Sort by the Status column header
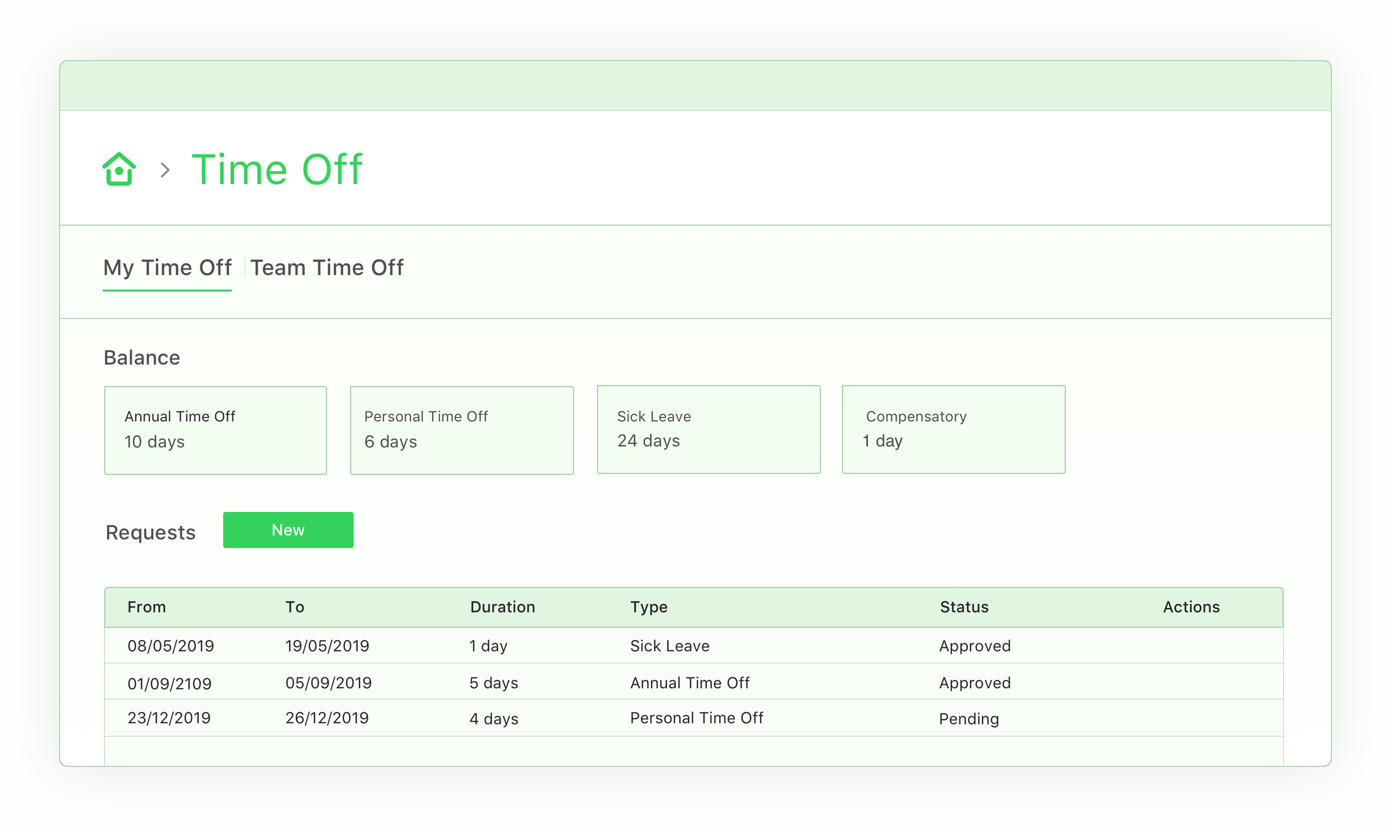This screenshot has width=1392, height=826. [964, 607]
